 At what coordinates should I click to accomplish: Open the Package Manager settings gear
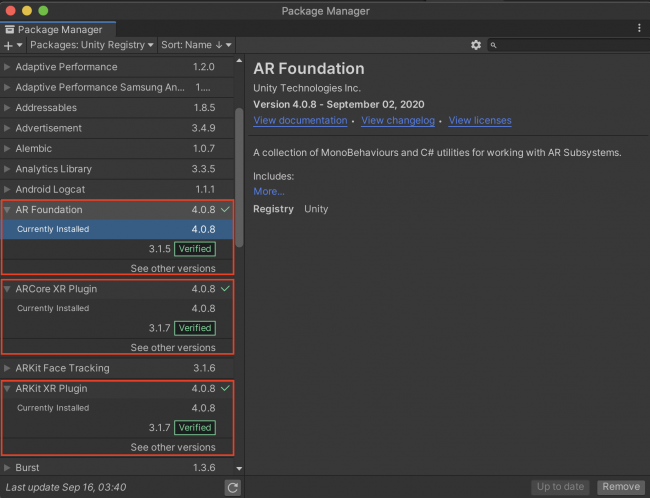(x=476, y=45)
